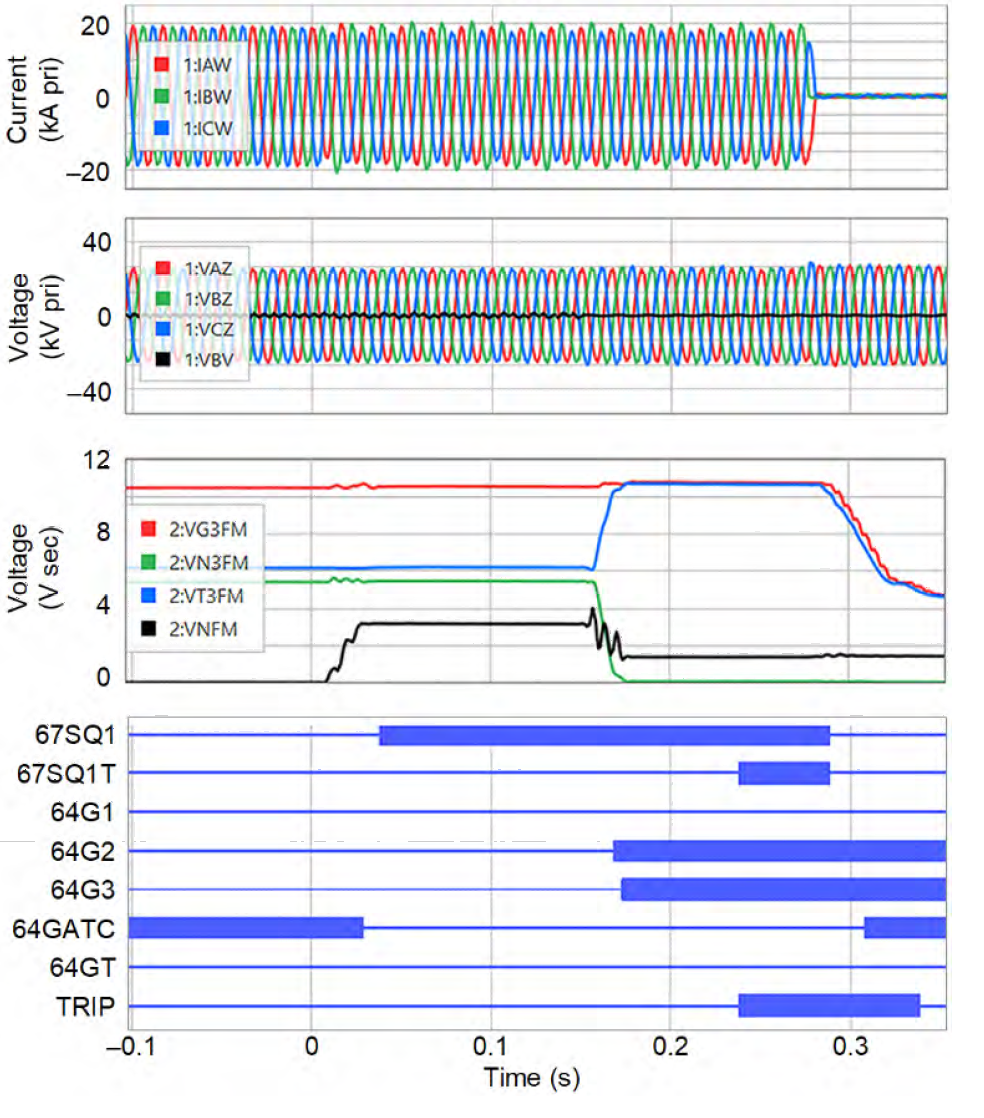Select the 1:VCZ legend label

(210, 329)
